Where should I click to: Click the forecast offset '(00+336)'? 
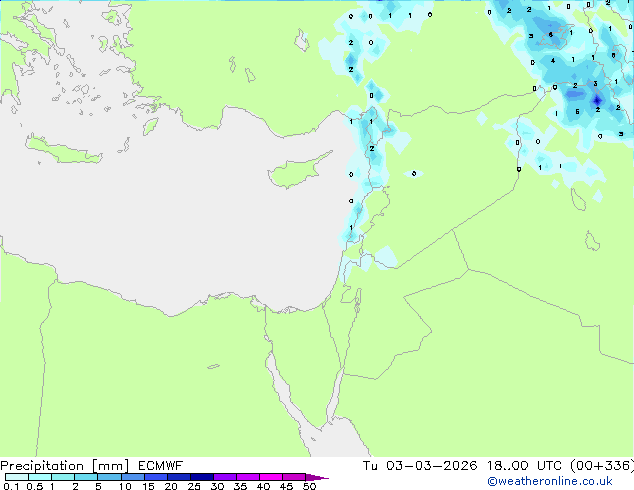(x=602, y=466)
